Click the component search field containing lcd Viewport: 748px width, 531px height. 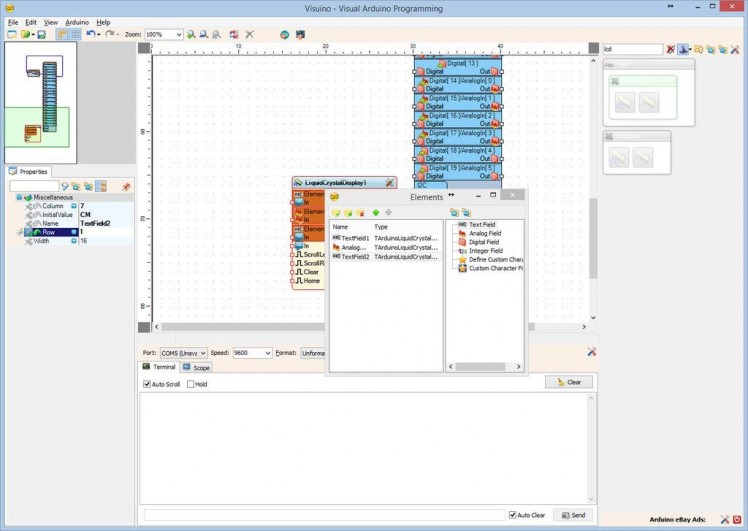(631, 48)
